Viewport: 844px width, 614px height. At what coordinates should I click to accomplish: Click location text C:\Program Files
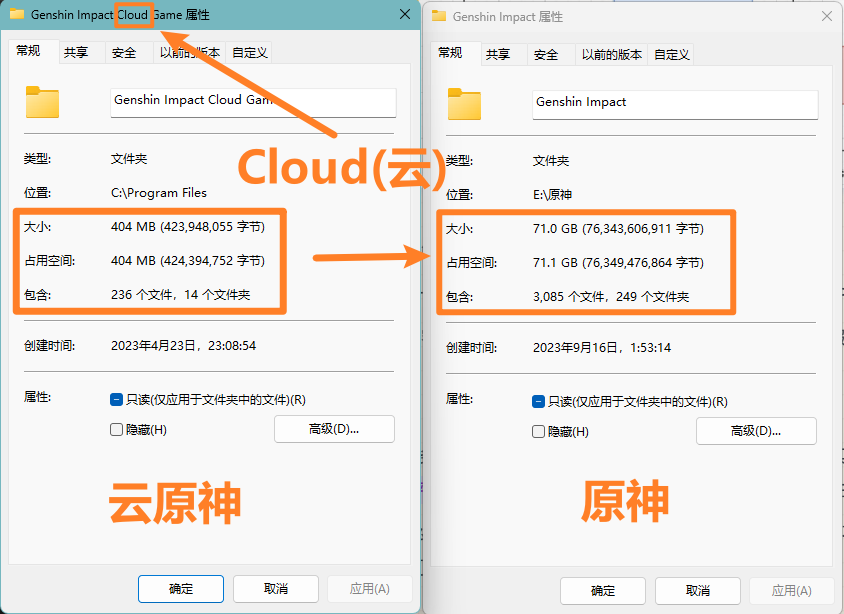[x=159, y=193]
